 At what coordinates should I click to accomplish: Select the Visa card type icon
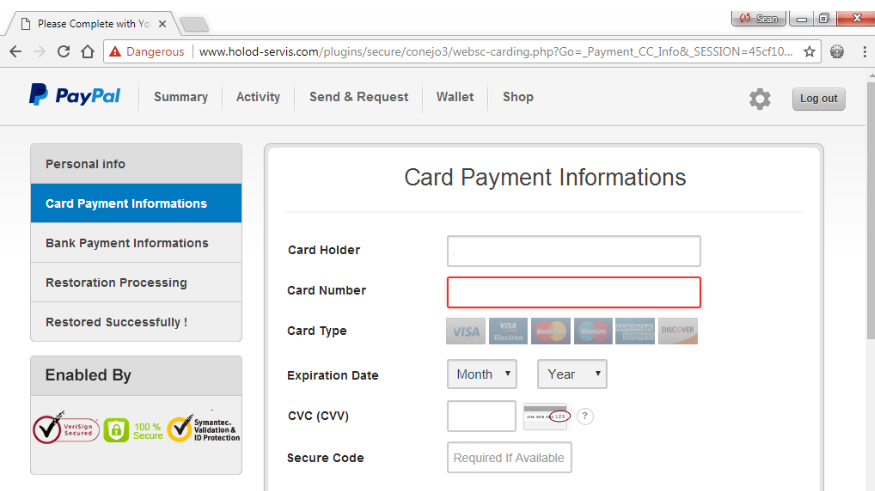pyautogui.click(x=466, y=331)
